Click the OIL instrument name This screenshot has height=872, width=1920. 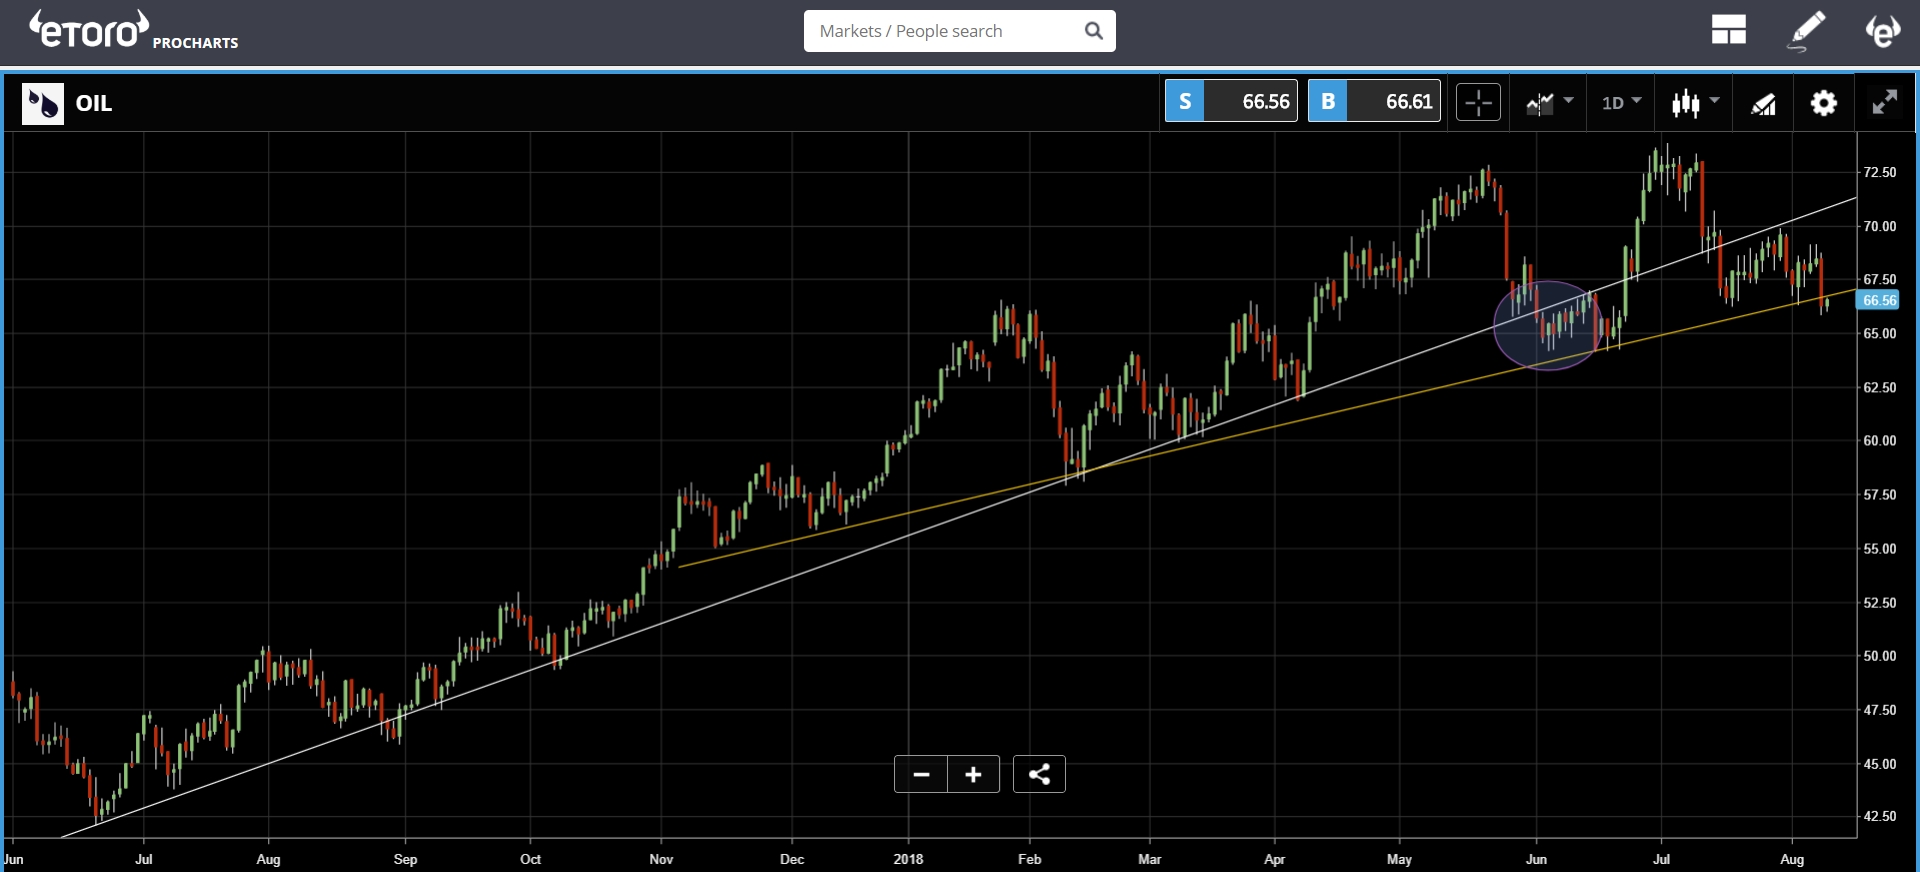(94, 103)
